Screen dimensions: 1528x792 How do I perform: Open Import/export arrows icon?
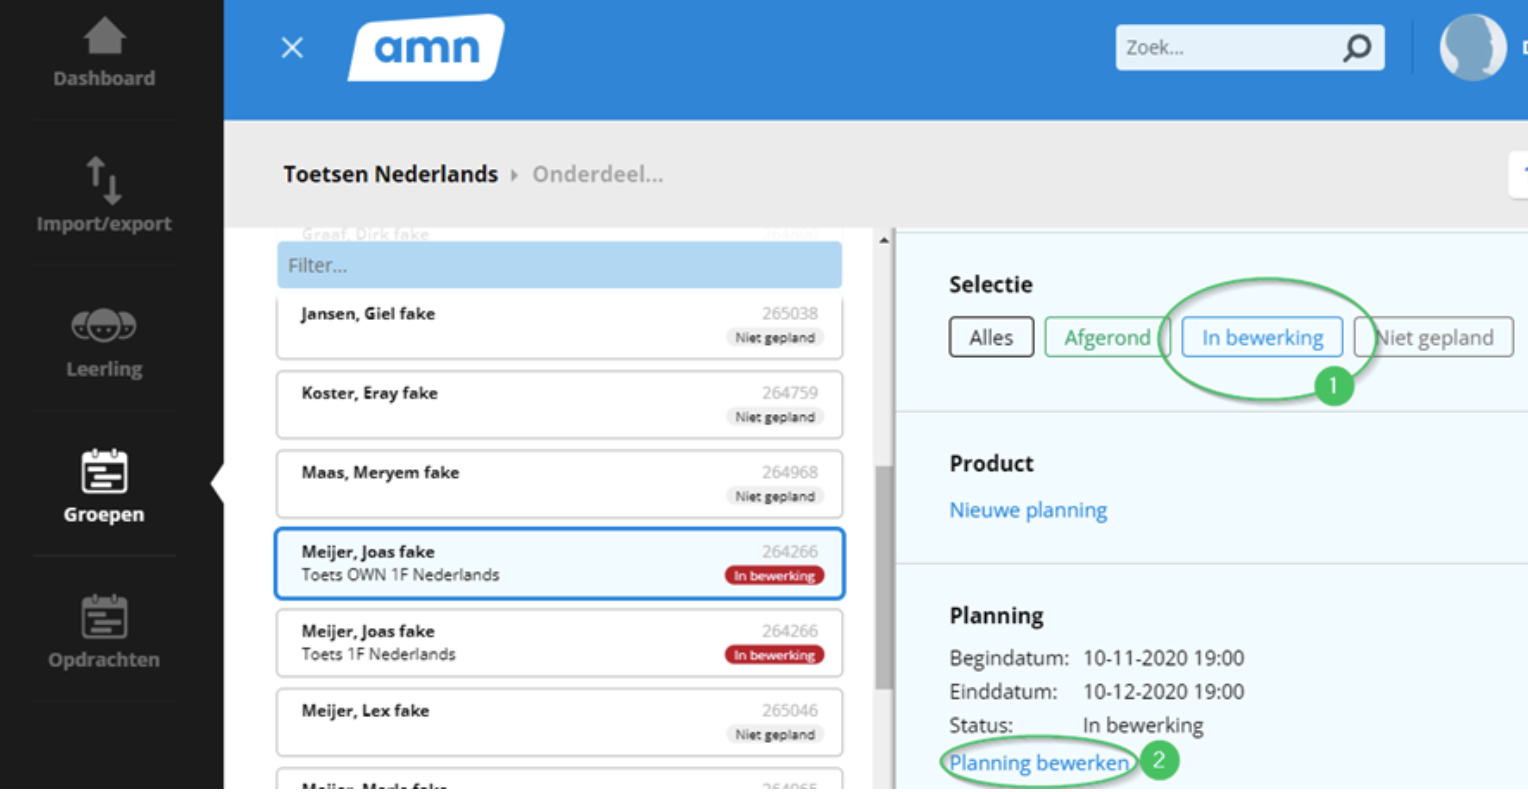click(x=104, y=180)
